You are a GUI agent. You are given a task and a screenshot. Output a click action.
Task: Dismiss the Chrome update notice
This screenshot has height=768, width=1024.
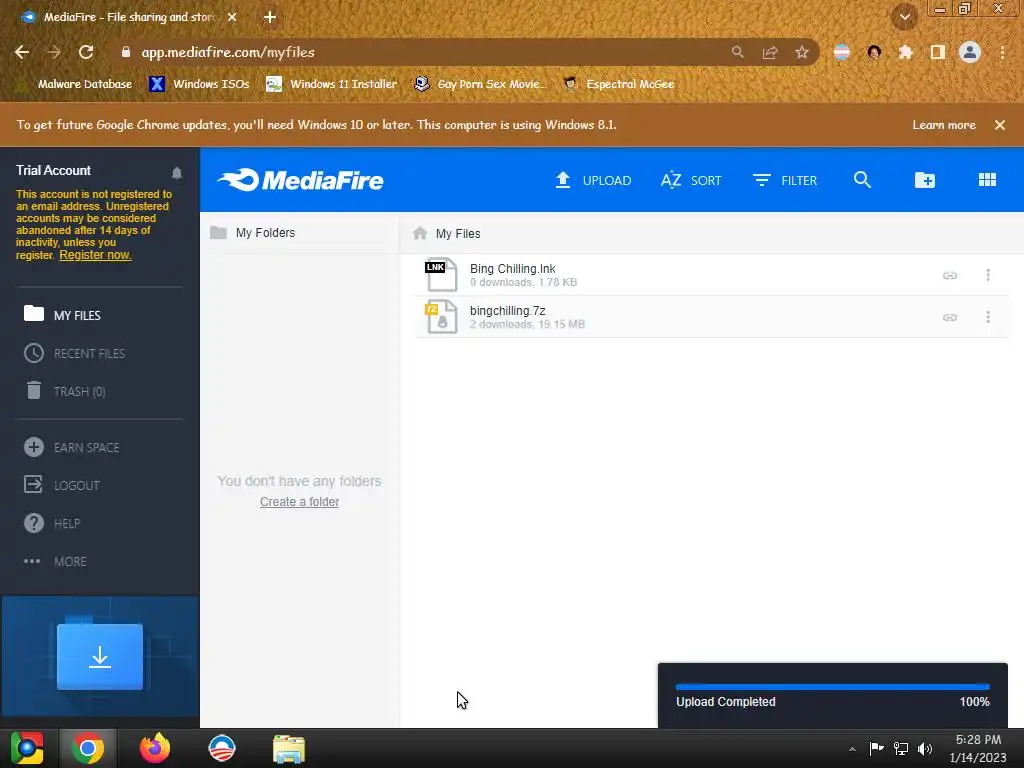[1000, 125]
